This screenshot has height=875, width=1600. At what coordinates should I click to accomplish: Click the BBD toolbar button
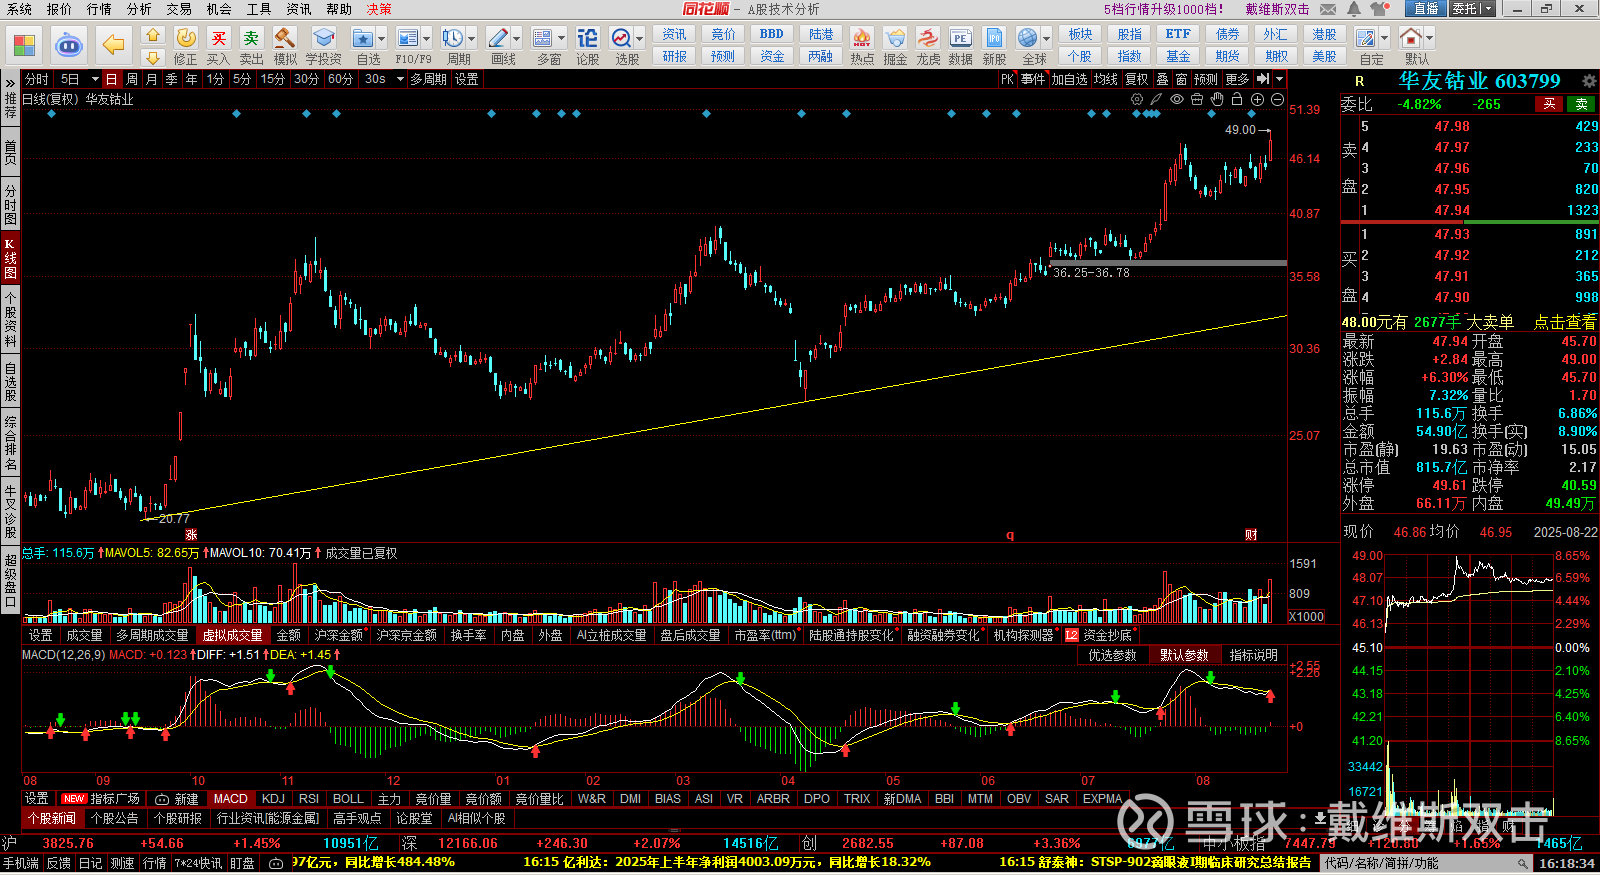point(772,34)
